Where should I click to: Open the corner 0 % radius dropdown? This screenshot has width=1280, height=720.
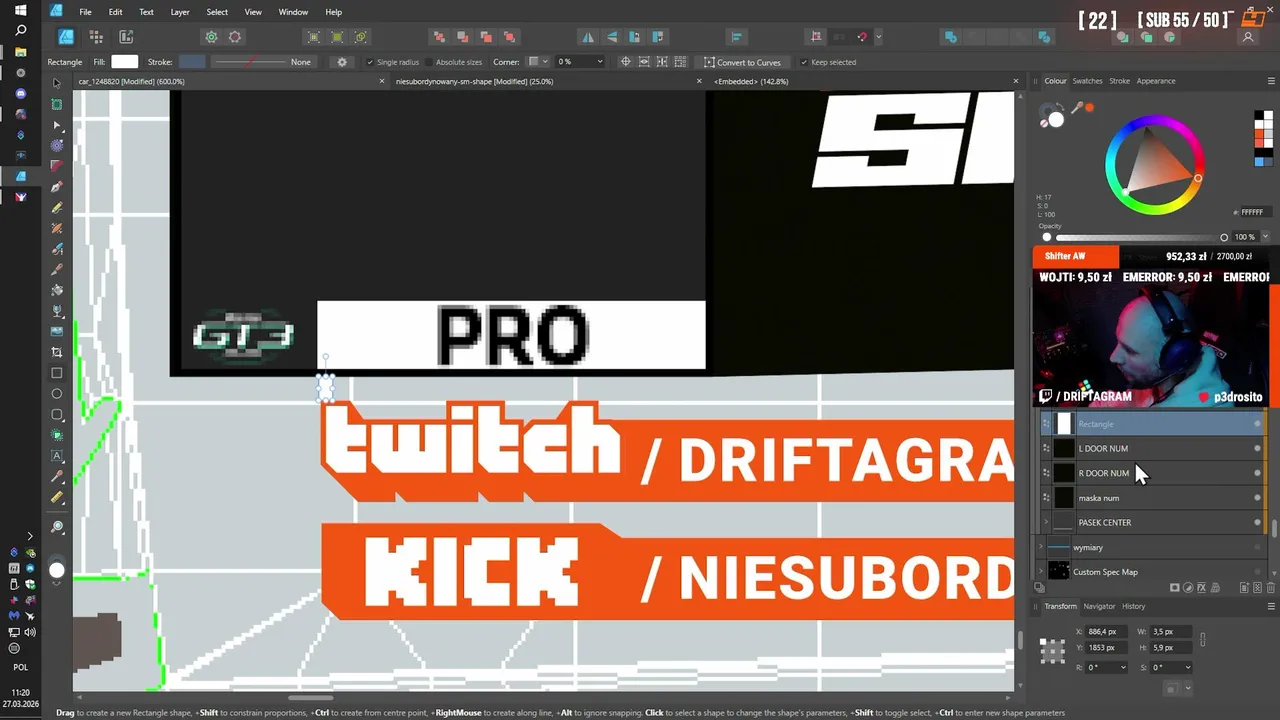[x=600, y=62]
